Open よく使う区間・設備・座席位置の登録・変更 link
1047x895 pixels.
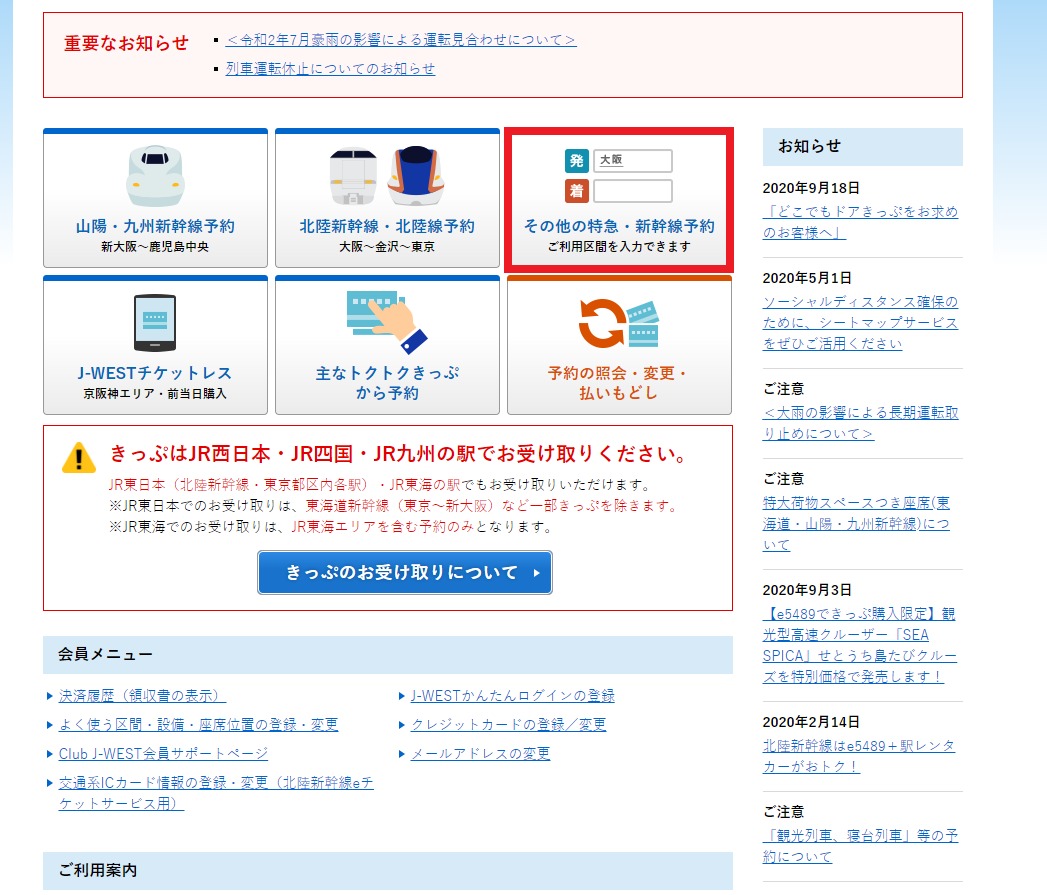point(198,725)
